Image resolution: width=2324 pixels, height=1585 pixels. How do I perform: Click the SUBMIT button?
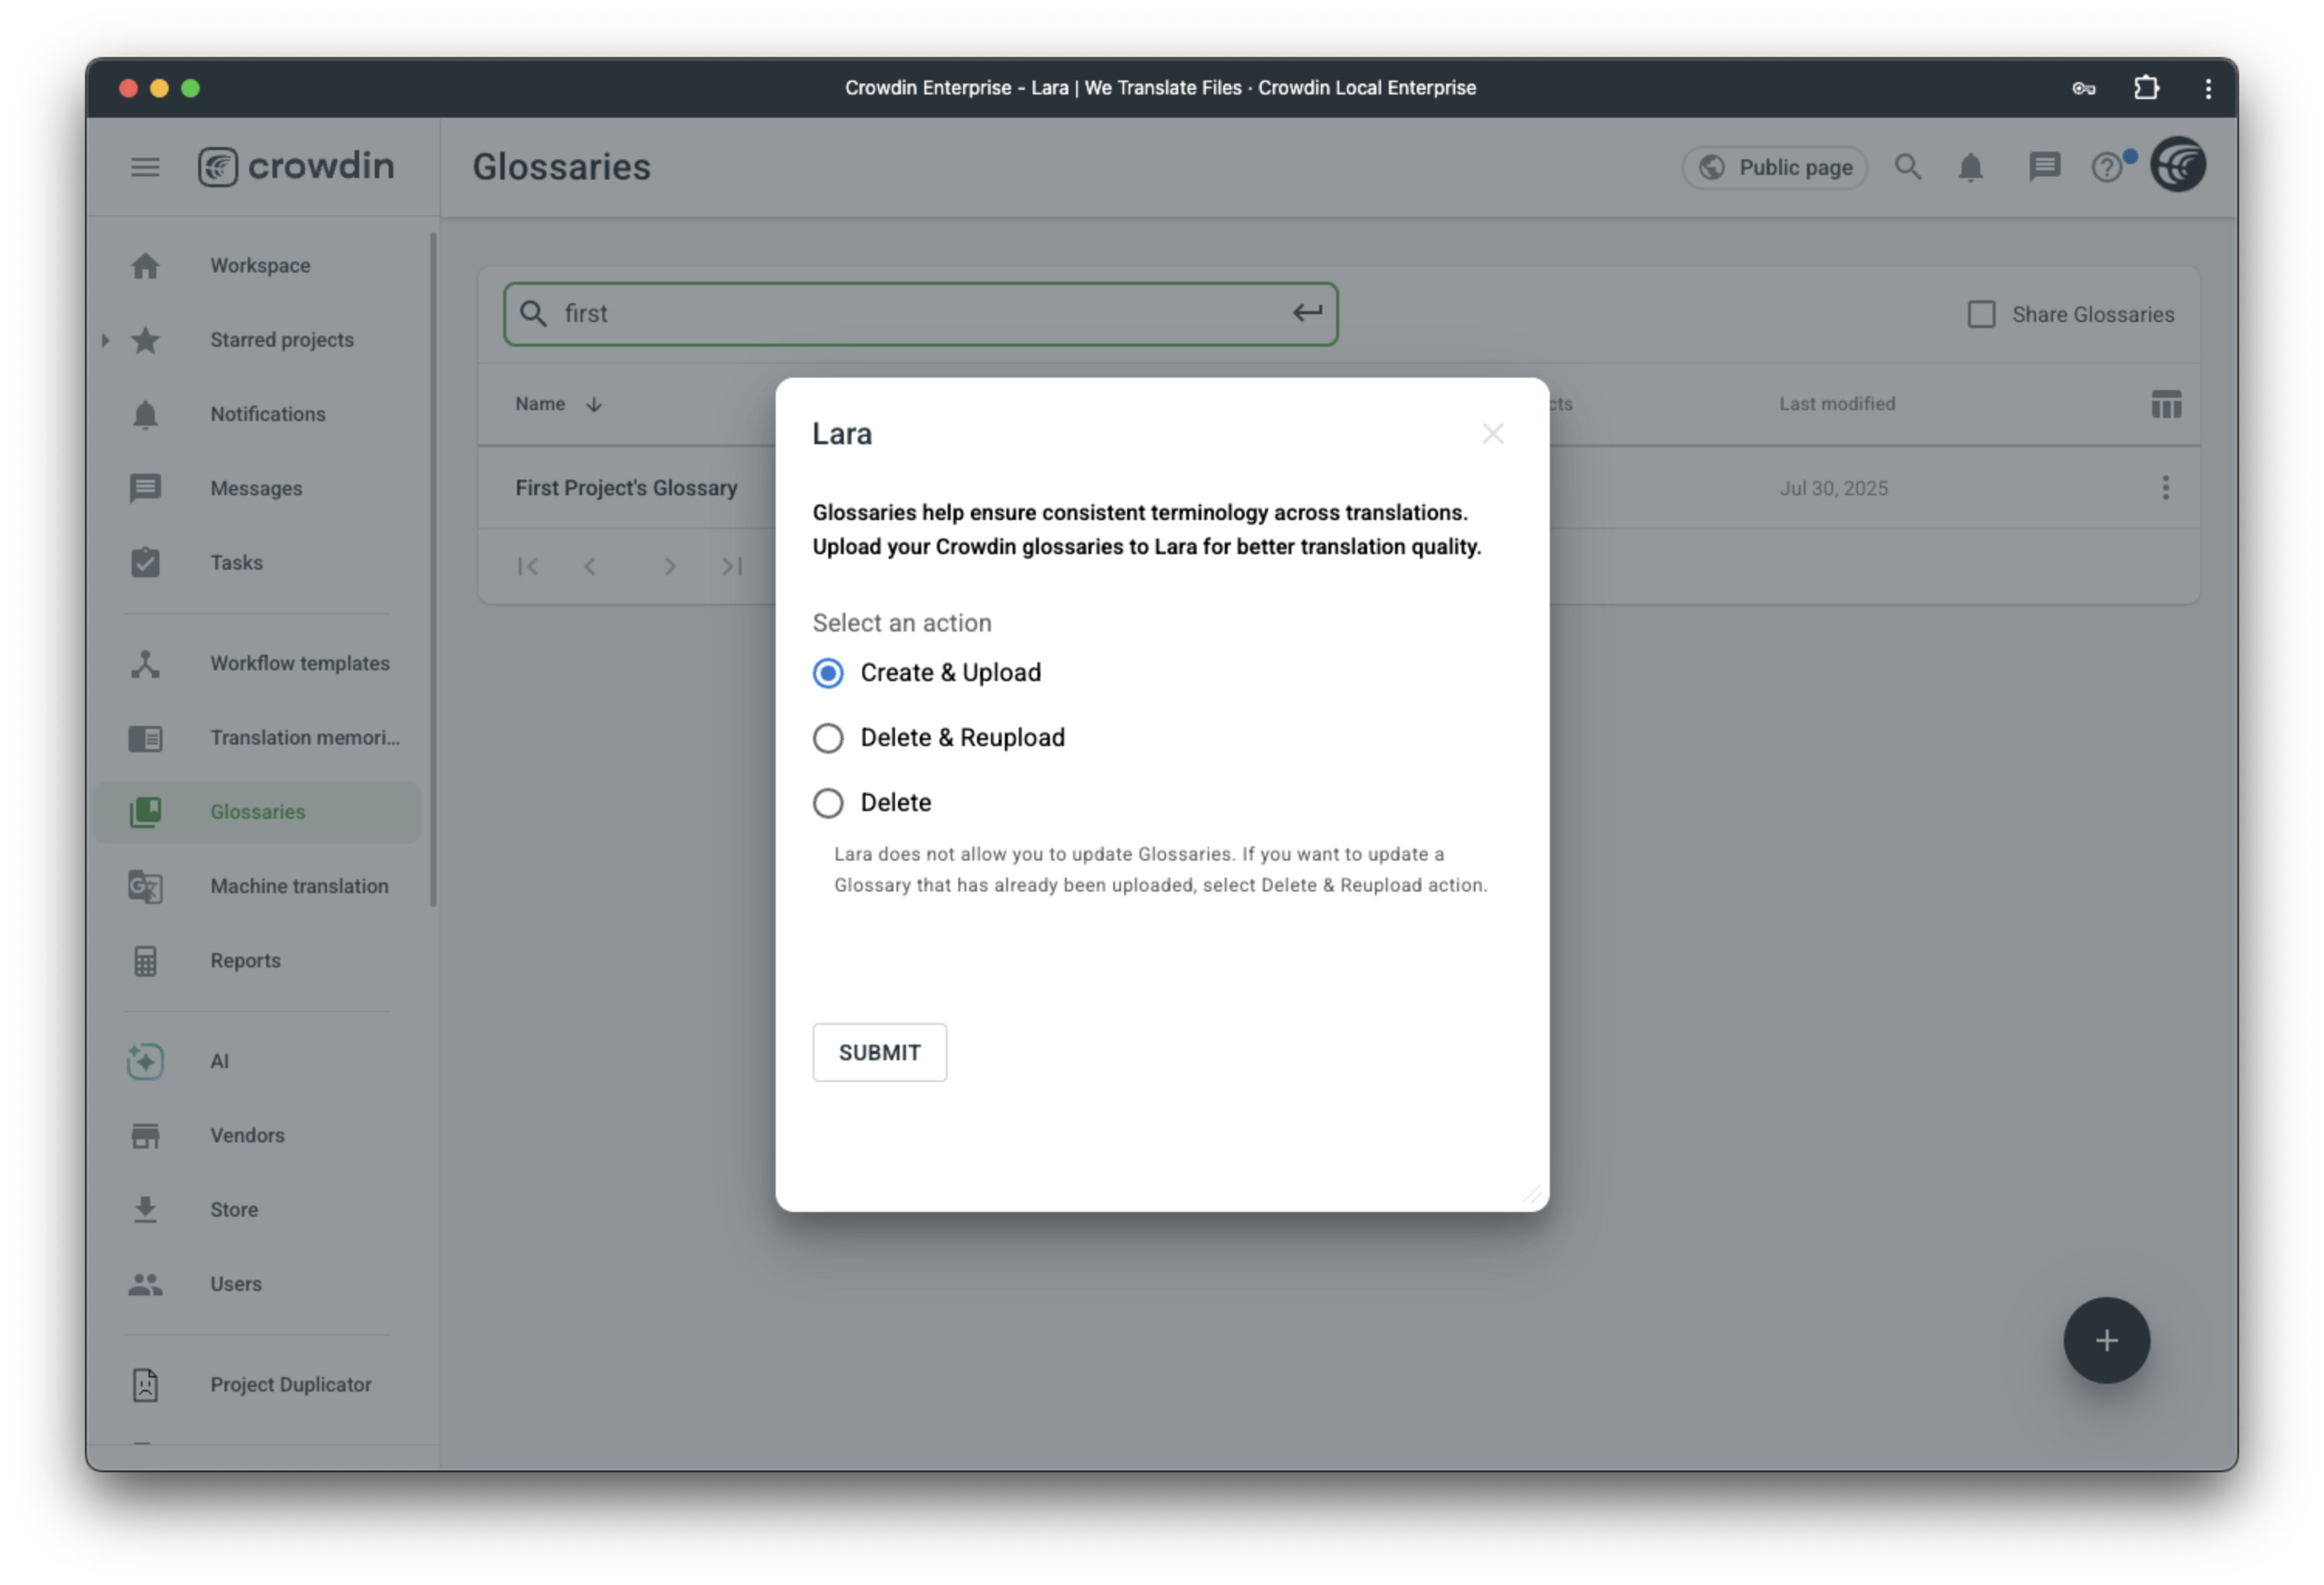tap(879, 1052)
